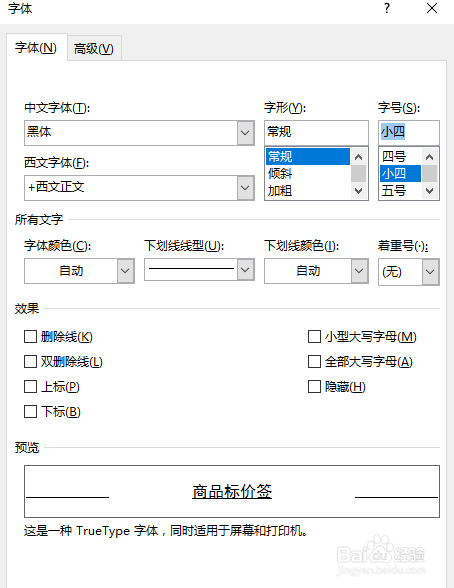Click the help question mark icon

click(x=387, y=8)
